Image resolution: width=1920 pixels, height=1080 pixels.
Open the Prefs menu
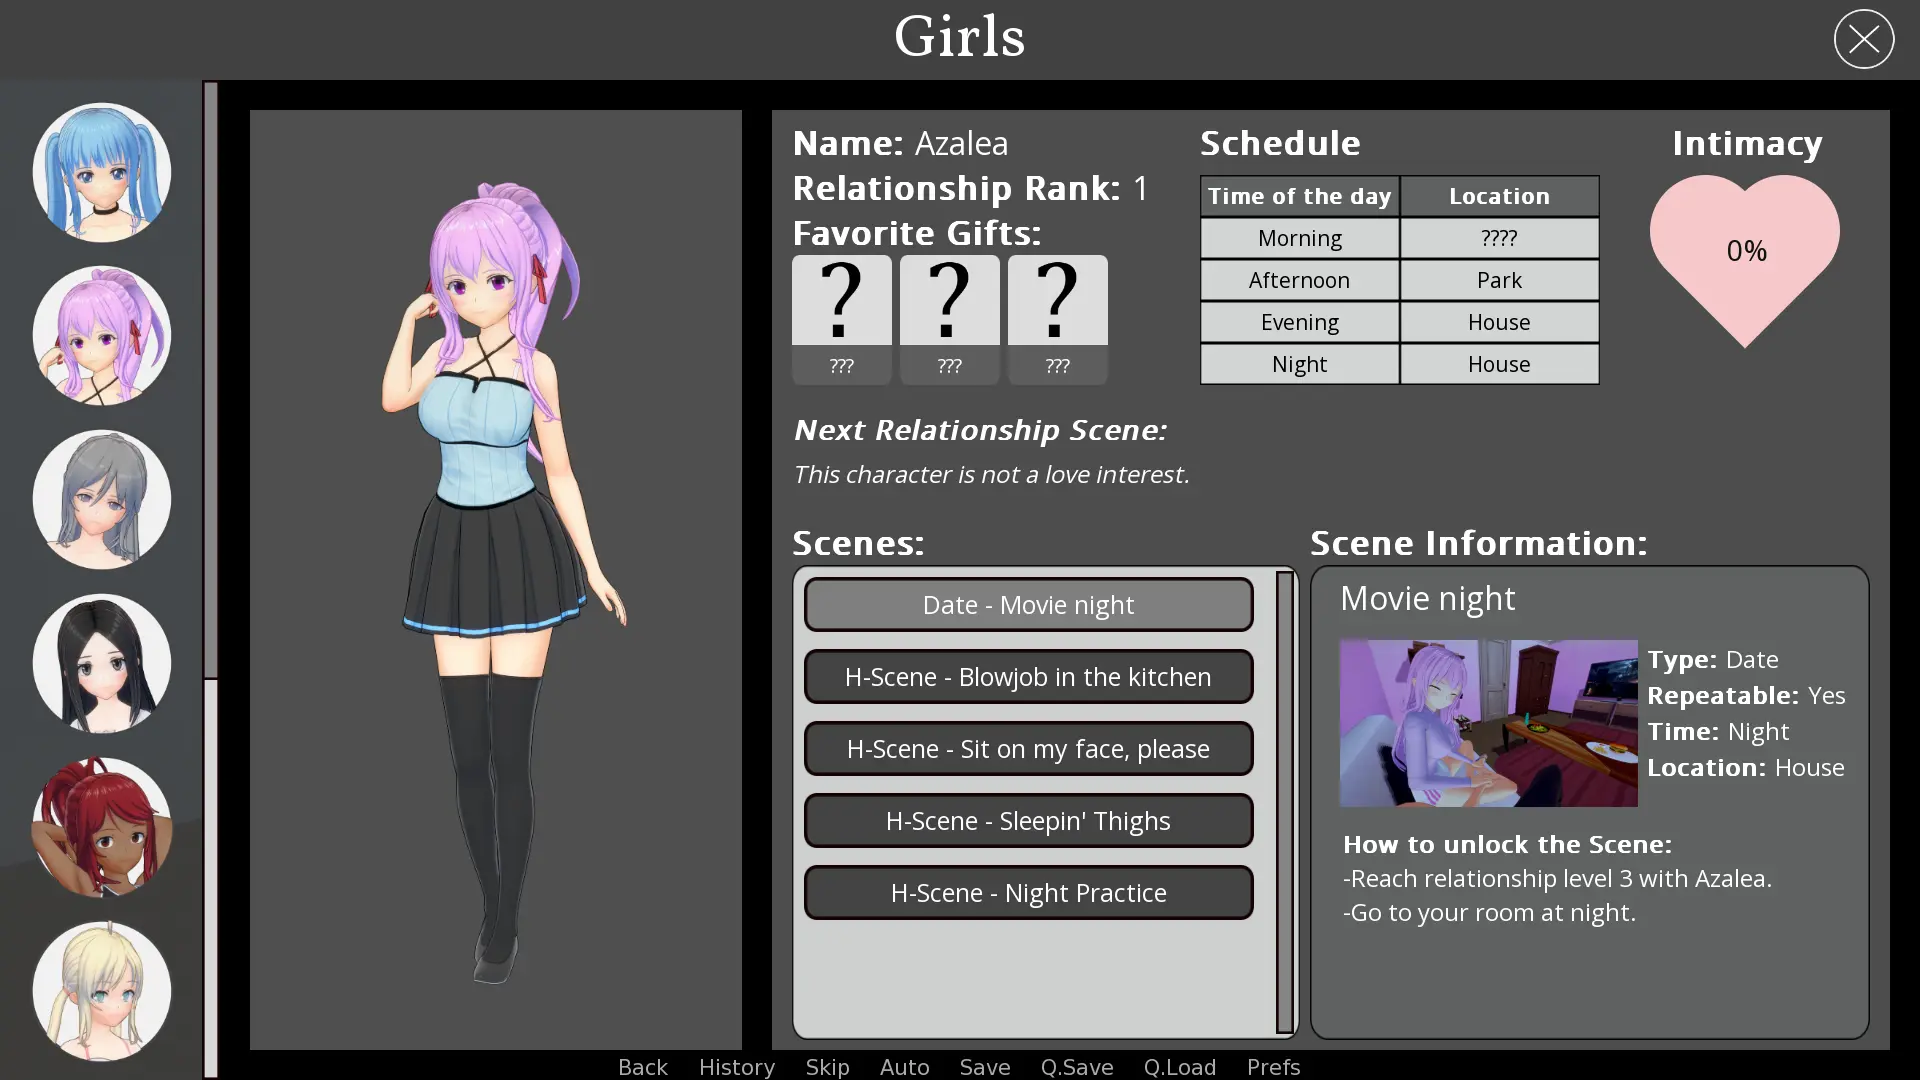pyautogui.click(x=1273, y=1067)
